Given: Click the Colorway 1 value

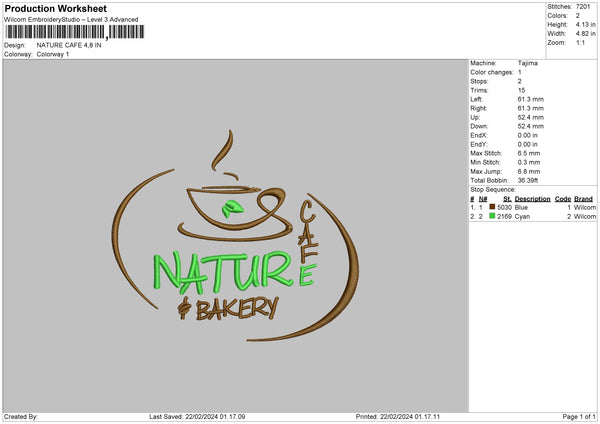Looking at the screenshot, I should pos(53,54).
